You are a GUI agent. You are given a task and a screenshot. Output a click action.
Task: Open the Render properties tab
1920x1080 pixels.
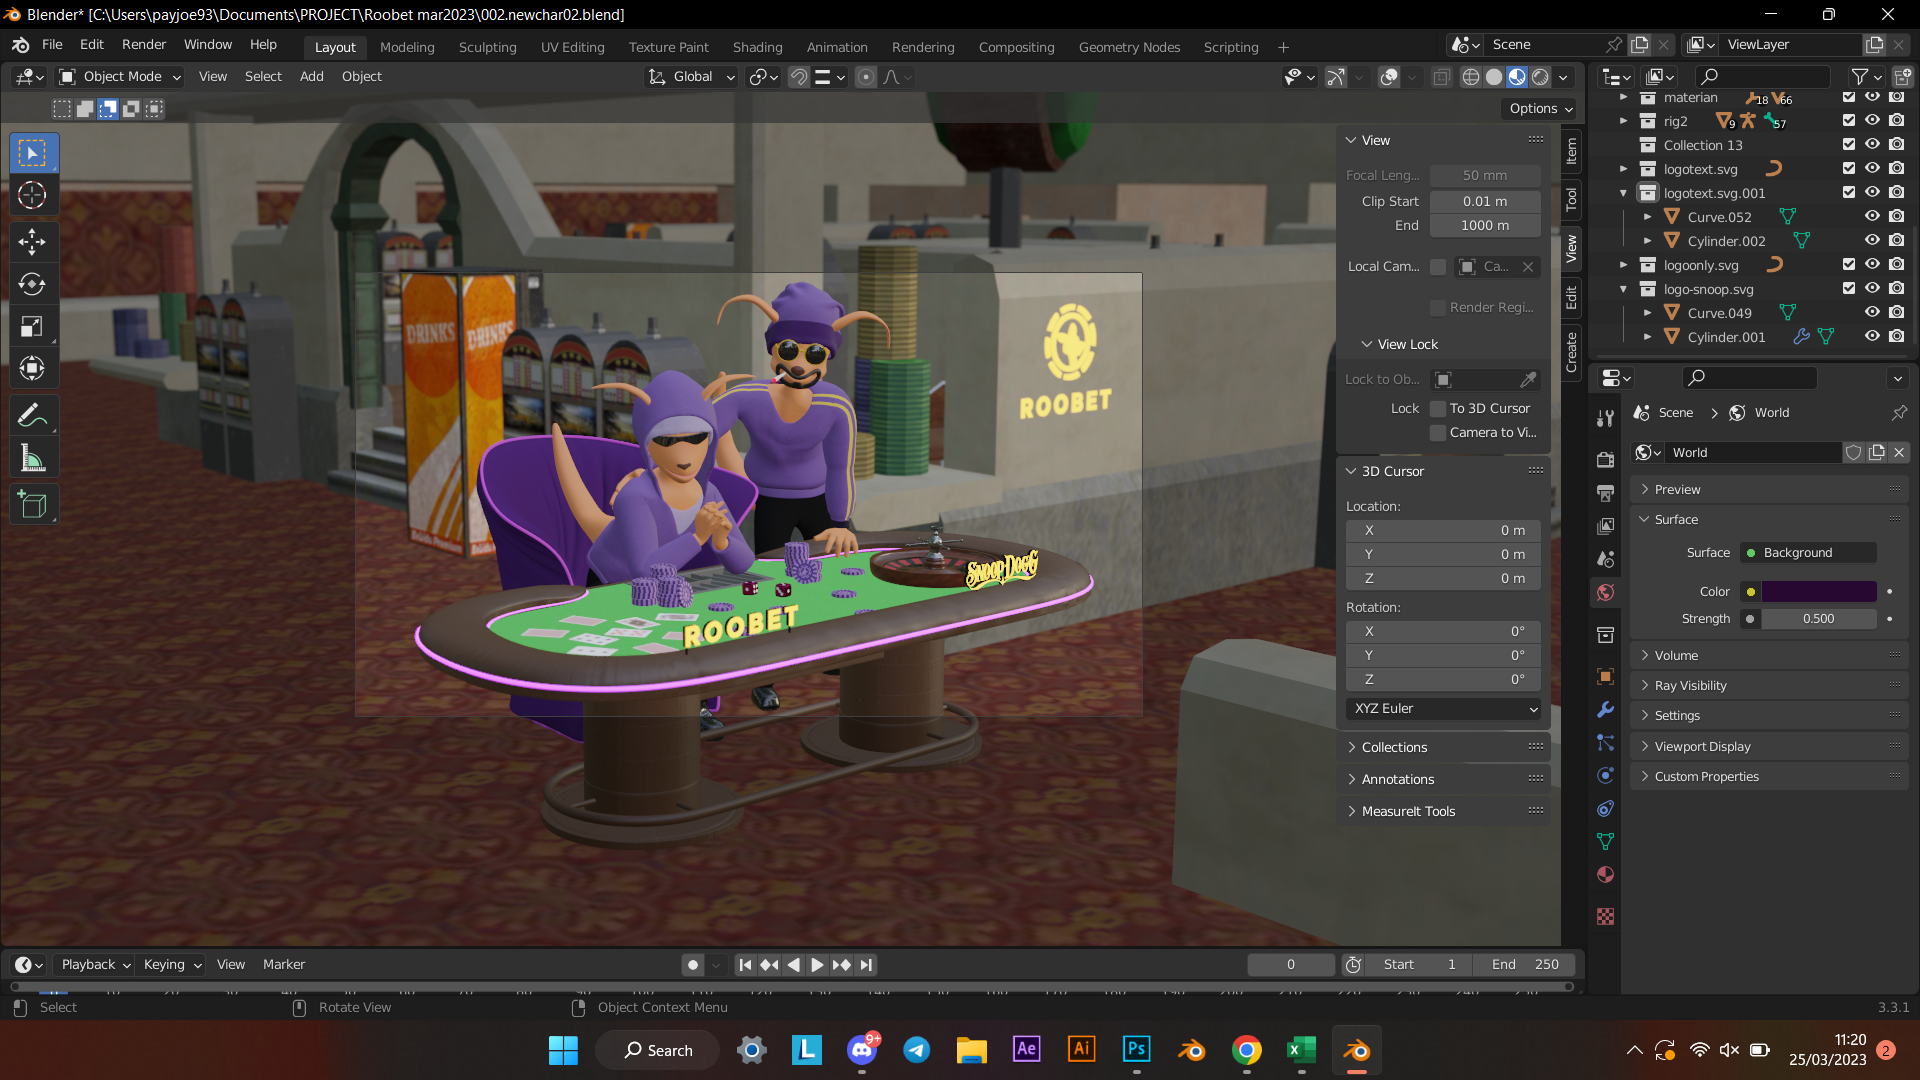pyautogui.click(x=1605, y=459)
